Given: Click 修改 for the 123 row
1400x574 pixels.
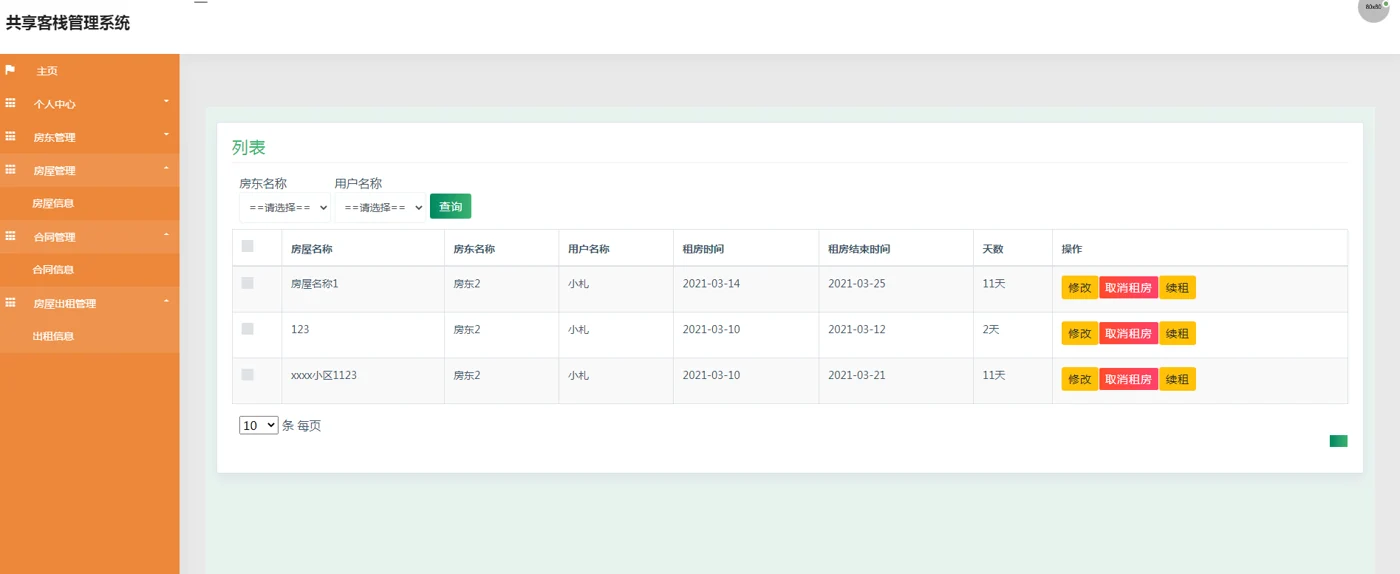Looking at the screenshot, I should 1080,333.
